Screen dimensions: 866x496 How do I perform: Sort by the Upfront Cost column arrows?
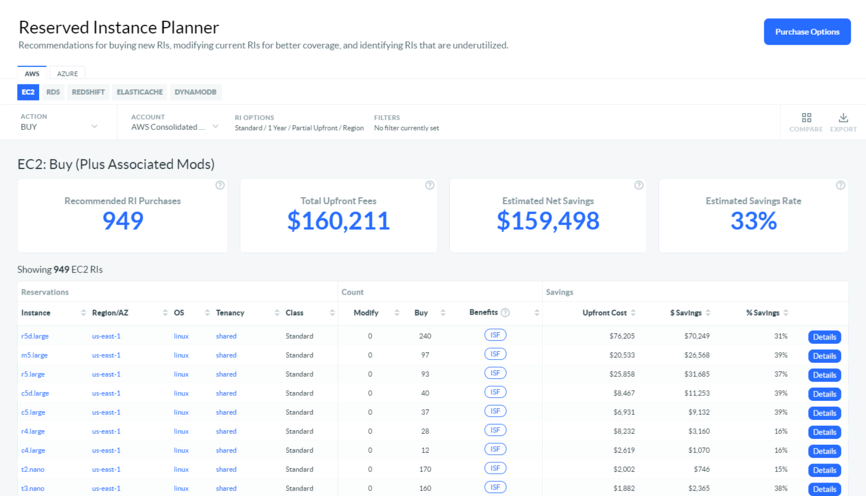633,313
